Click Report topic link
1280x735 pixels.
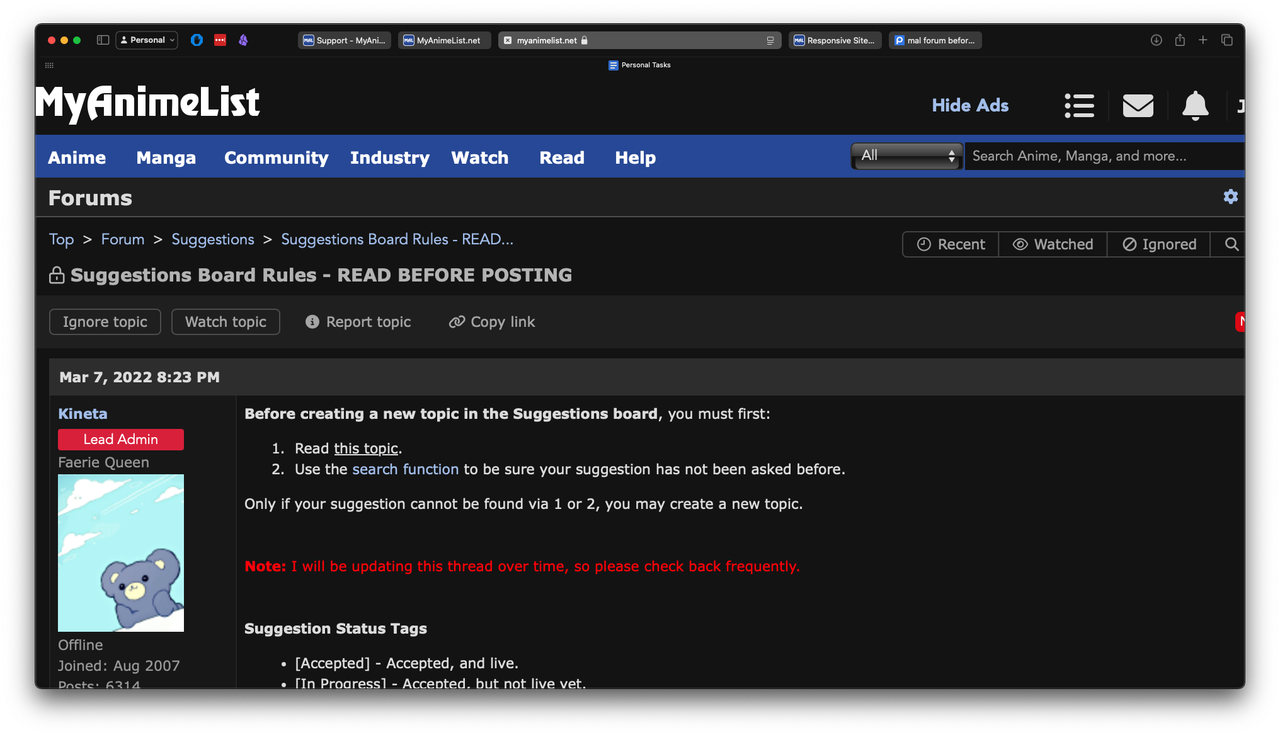pyautogui.click(x=358, y=322)
